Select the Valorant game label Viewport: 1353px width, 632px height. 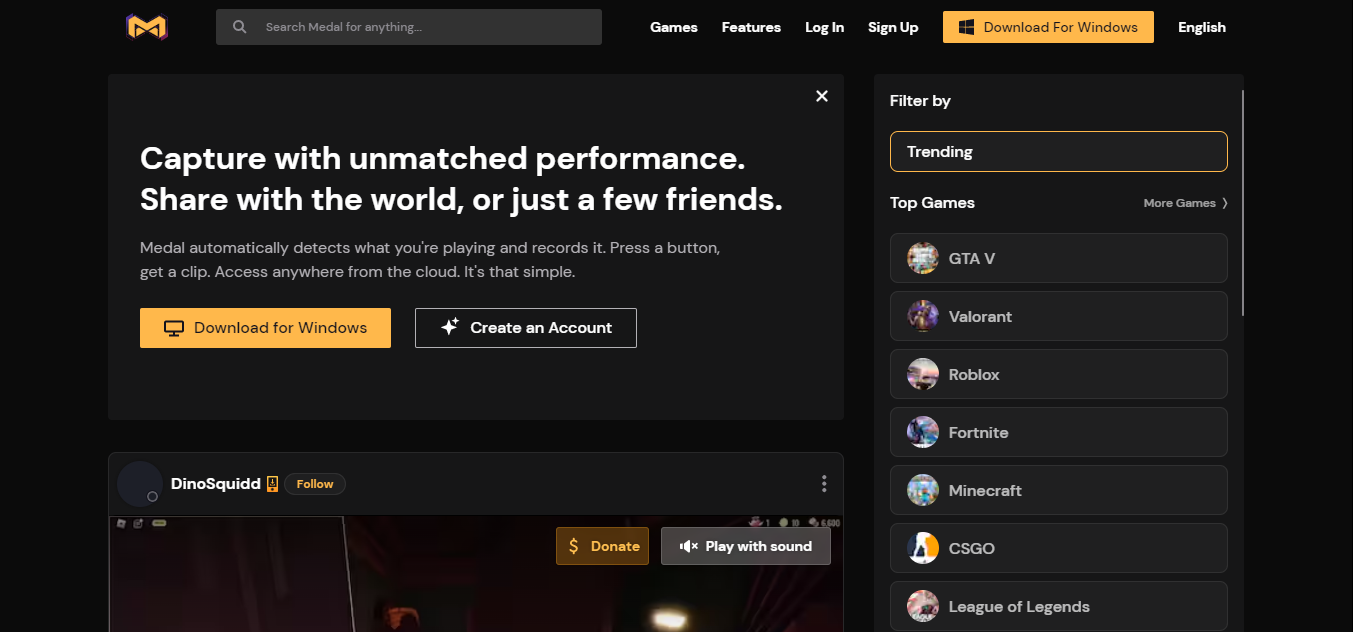pos(980,316)
